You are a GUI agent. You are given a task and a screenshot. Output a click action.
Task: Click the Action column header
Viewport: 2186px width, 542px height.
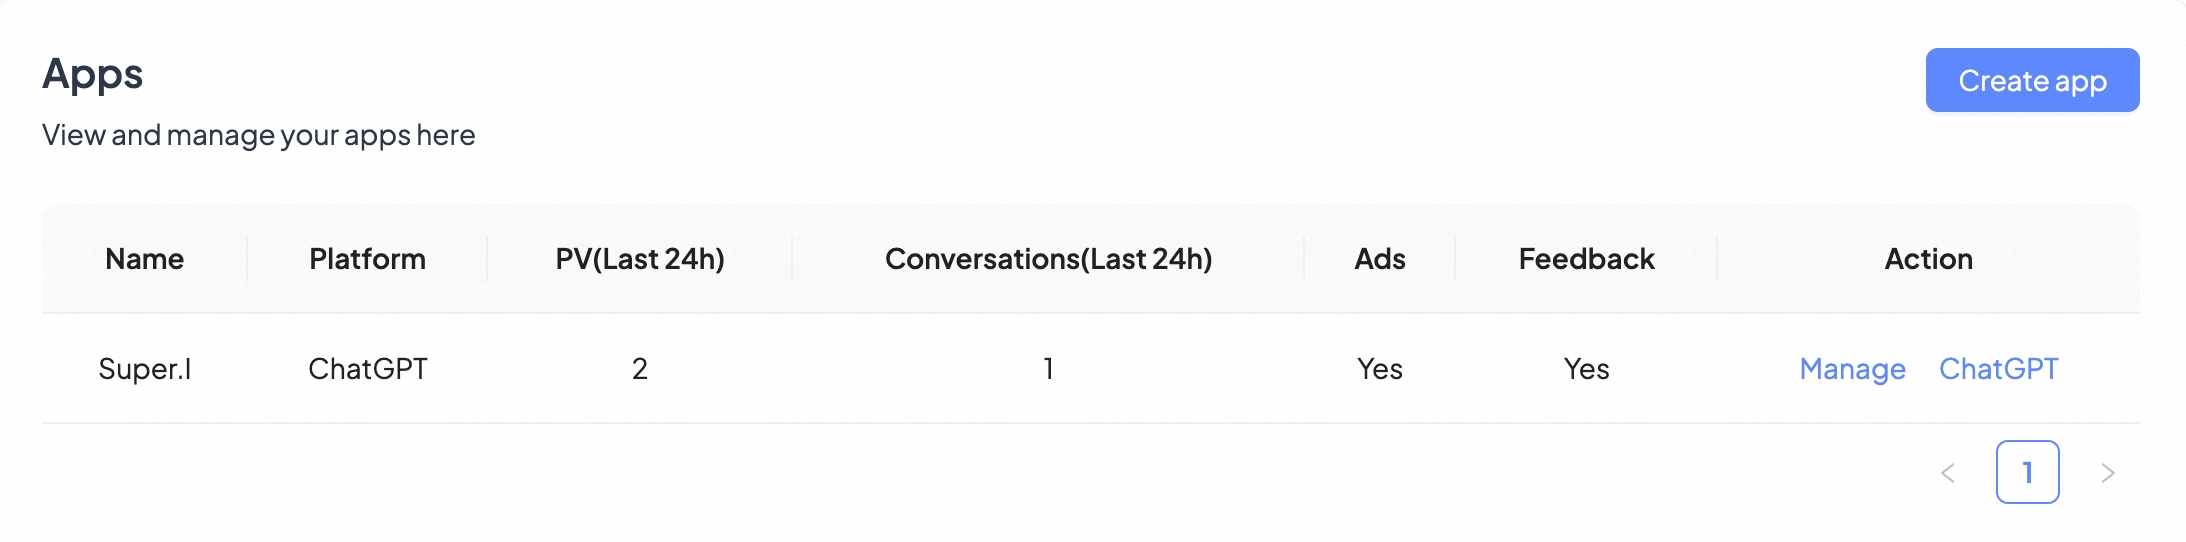tap(1928, 259)
